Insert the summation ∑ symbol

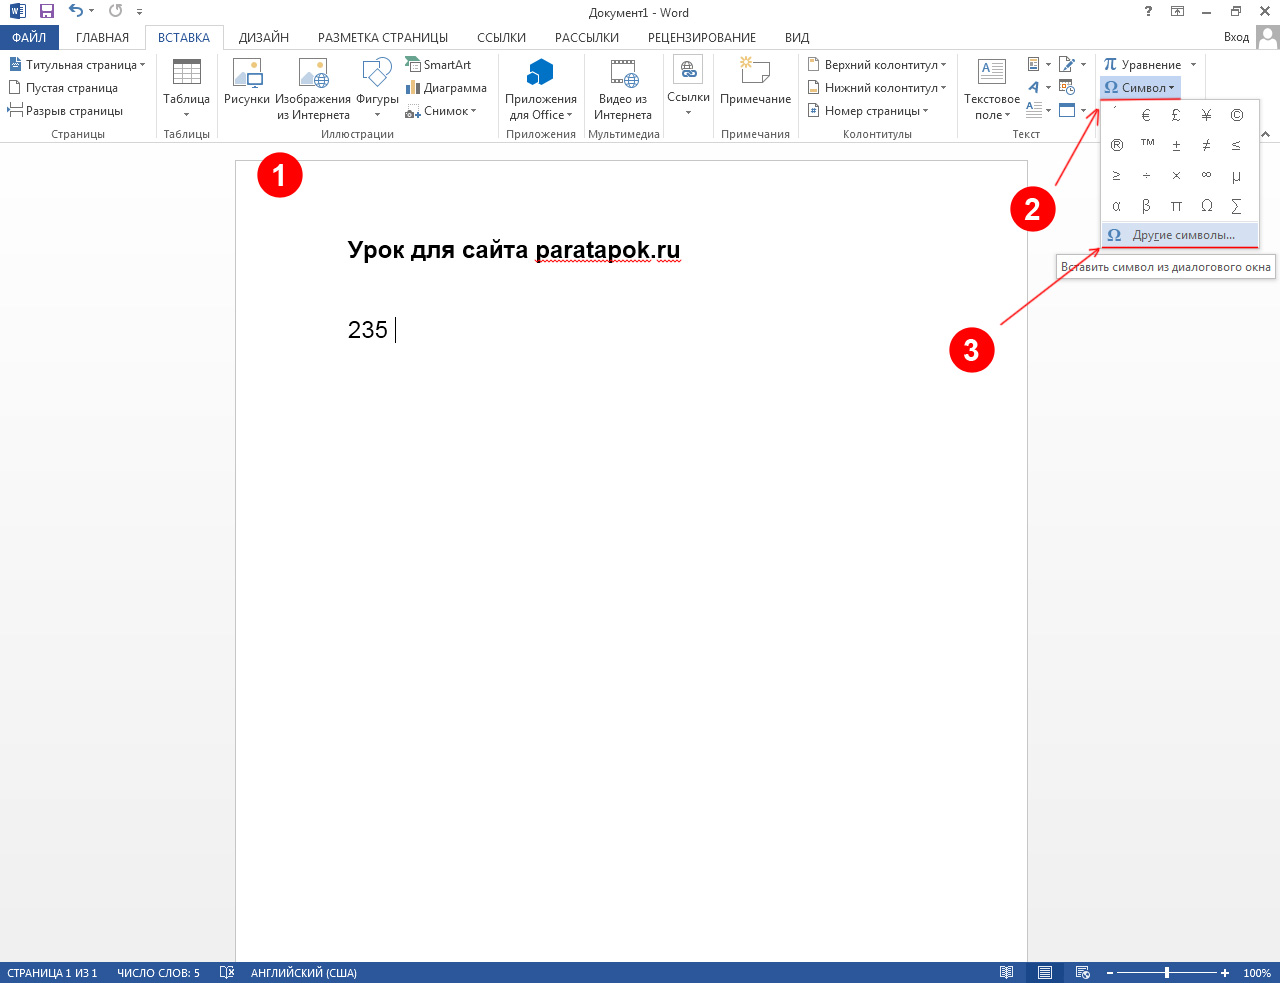tap(1237, 206)
